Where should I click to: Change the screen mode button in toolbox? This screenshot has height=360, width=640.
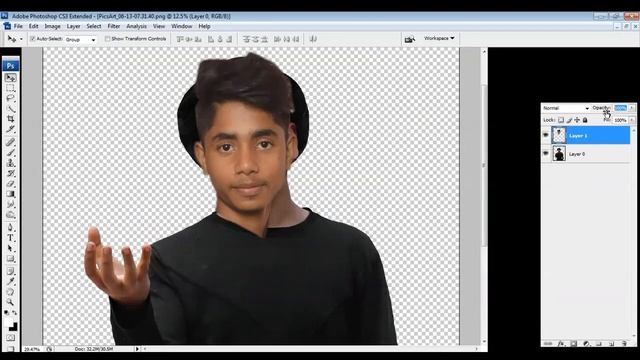tap(11, 348)
